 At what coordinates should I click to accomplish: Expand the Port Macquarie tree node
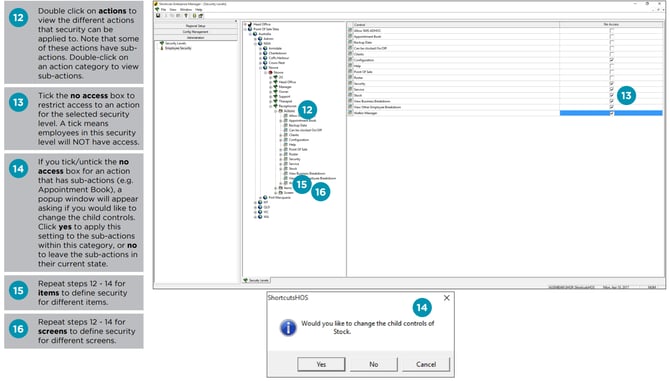260,197
